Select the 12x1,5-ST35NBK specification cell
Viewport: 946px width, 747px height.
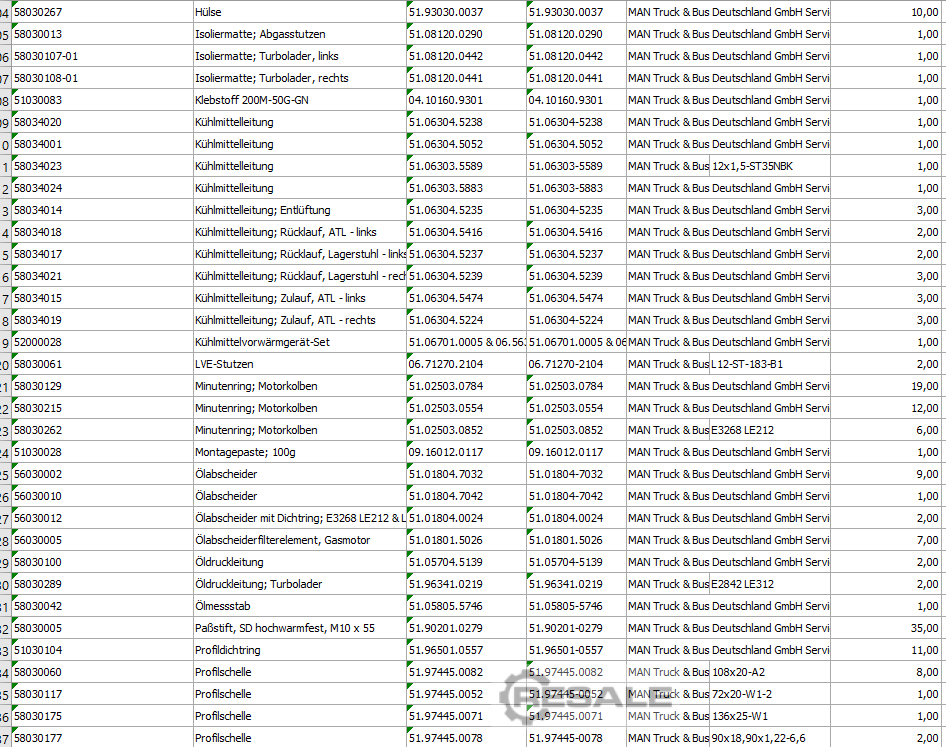(770, 166)
